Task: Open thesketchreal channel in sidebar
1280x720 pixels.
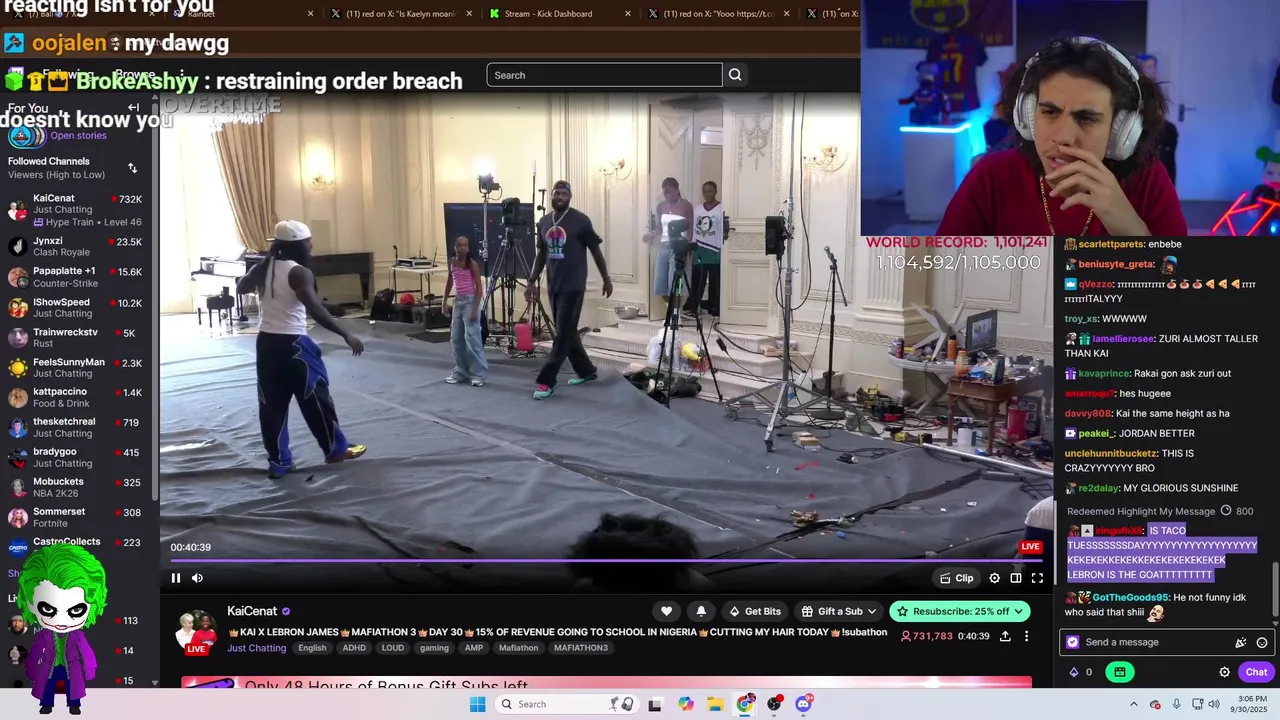Action: pyautogui.click(x=76, y=427)
